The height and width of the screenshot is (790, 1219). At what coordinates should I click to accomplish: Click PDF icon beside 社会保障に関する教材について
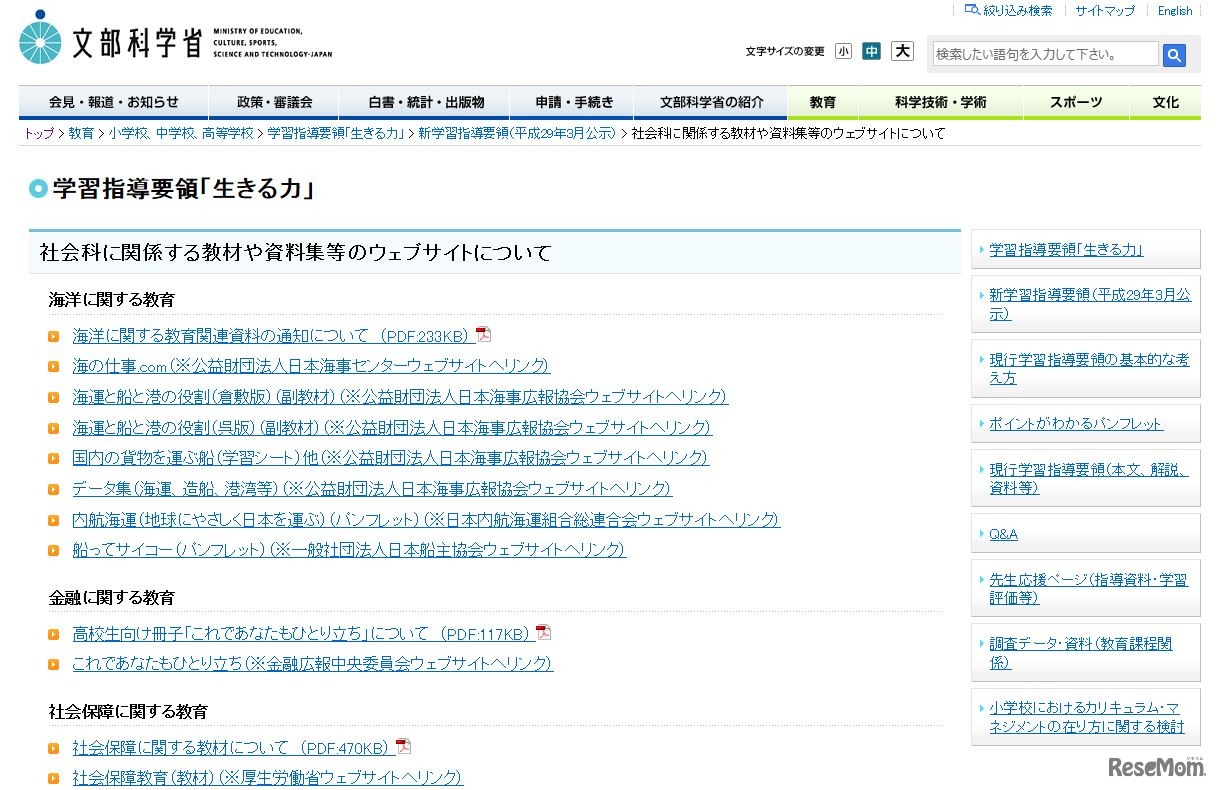pos(402,745)
